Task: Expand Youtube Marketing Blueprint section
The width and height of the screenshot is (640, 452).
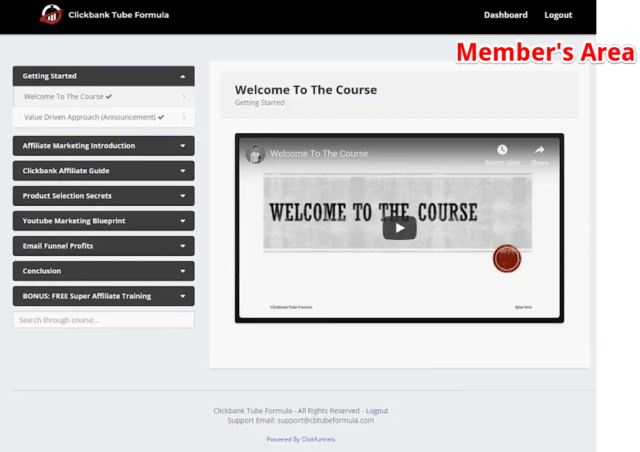Action: click(x=104, y=221)
